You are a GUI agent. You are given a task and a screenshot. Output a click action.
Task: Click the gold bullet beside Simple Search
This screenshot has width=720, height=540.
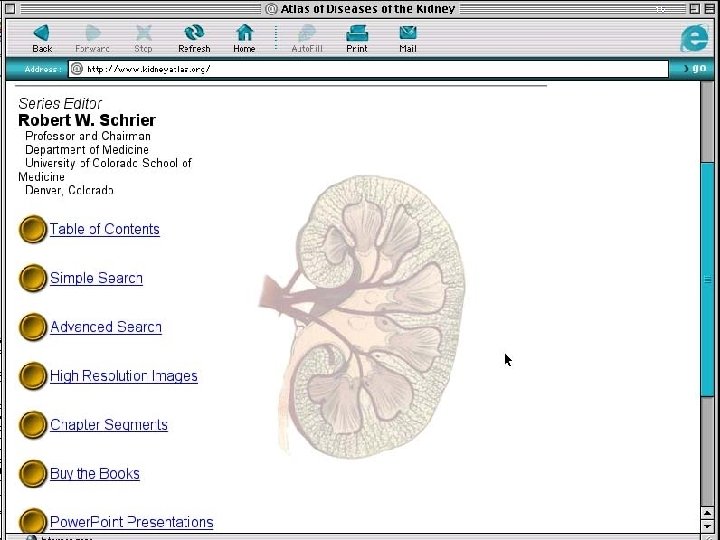click(x=33, y=278)
